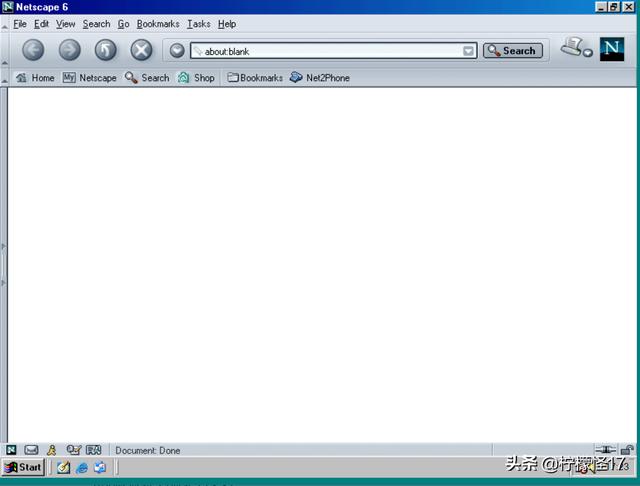This screenshot has height=486, width=640.
Task: Open Address Book from the status bar
Action: [x=94, y=450]
